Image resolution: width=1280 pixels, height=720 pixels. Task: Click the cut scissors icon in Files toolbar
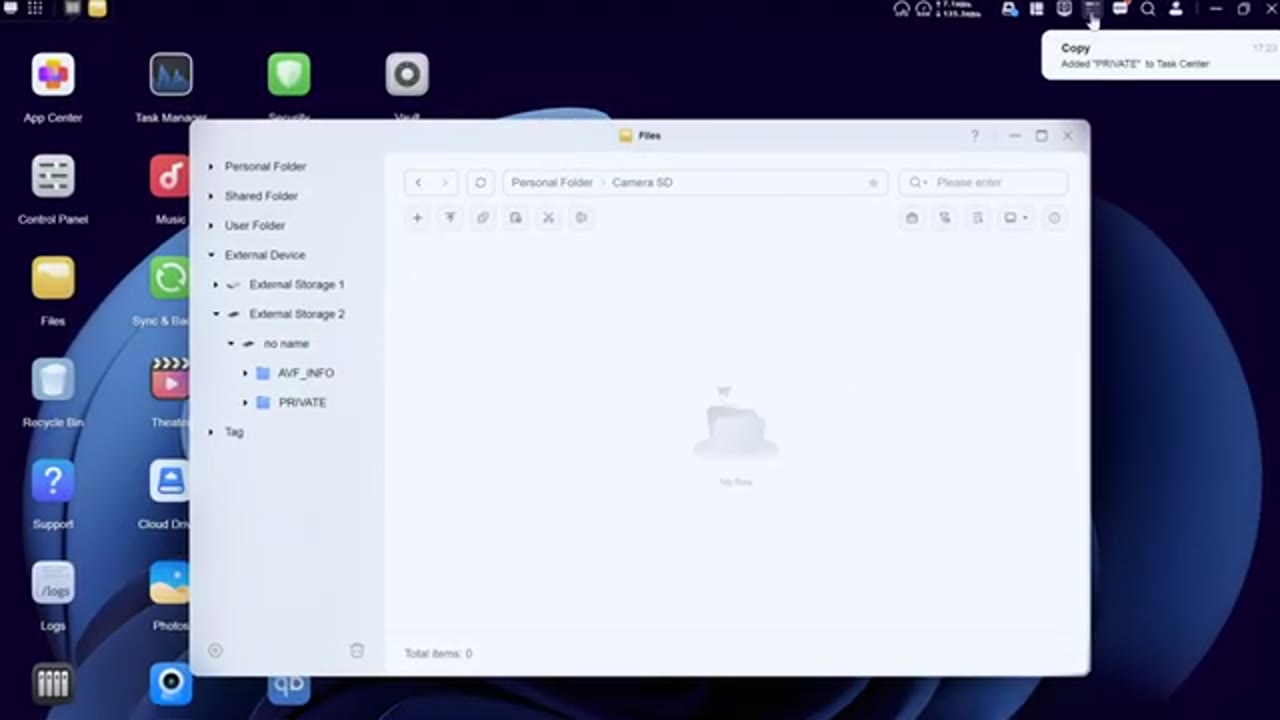pyautogui.click(x=548, y=218)
